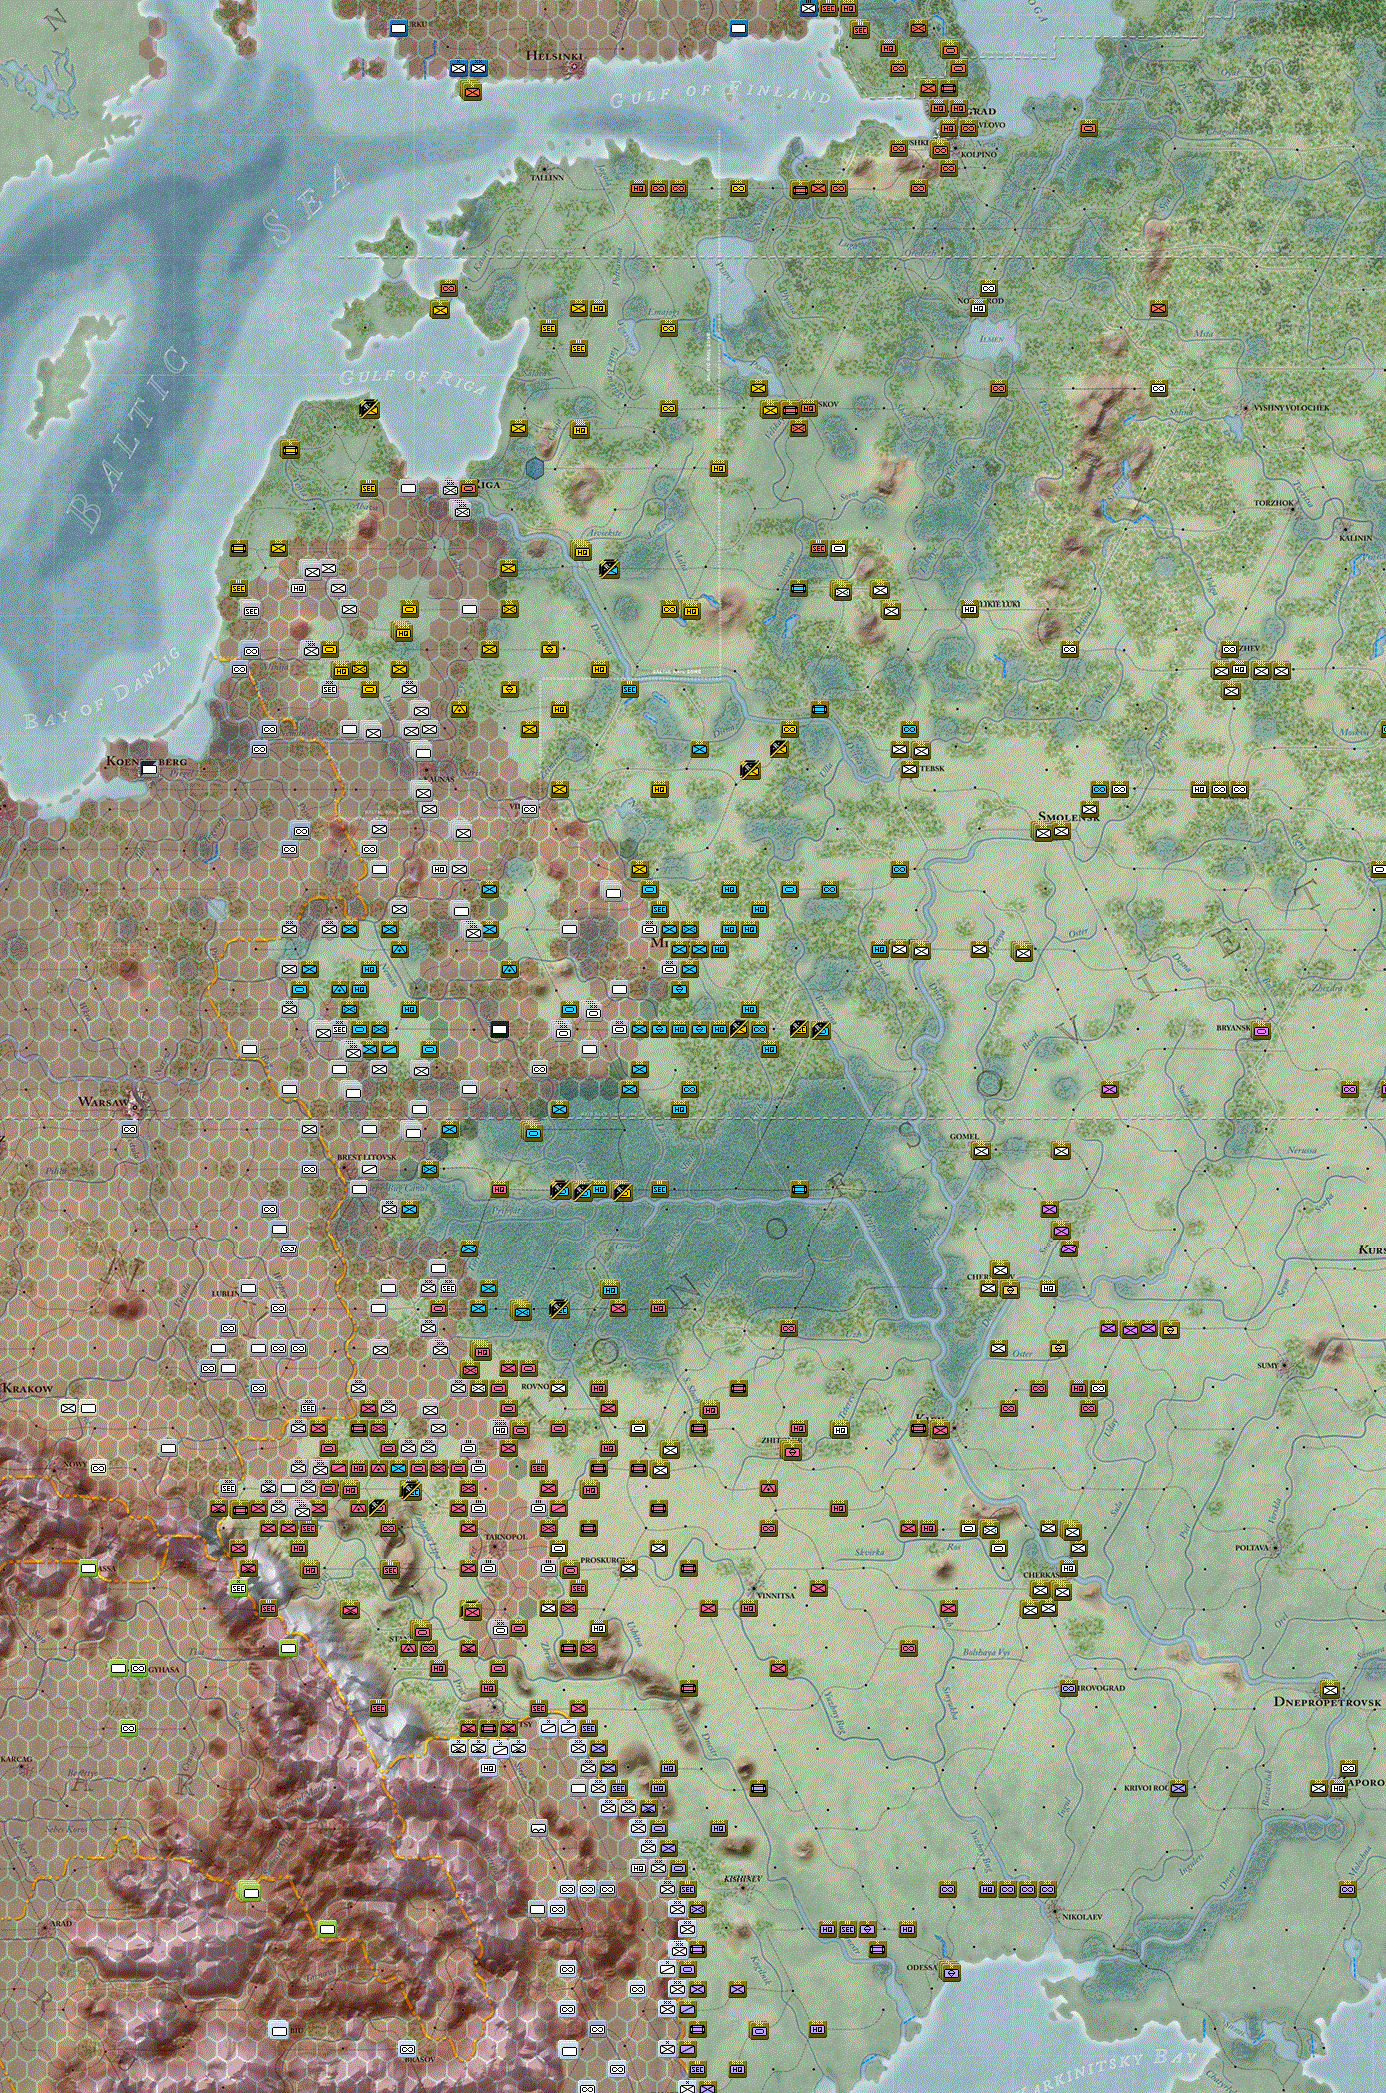
Task: Click the Helsinki city label
Action: tap(554, 56)
